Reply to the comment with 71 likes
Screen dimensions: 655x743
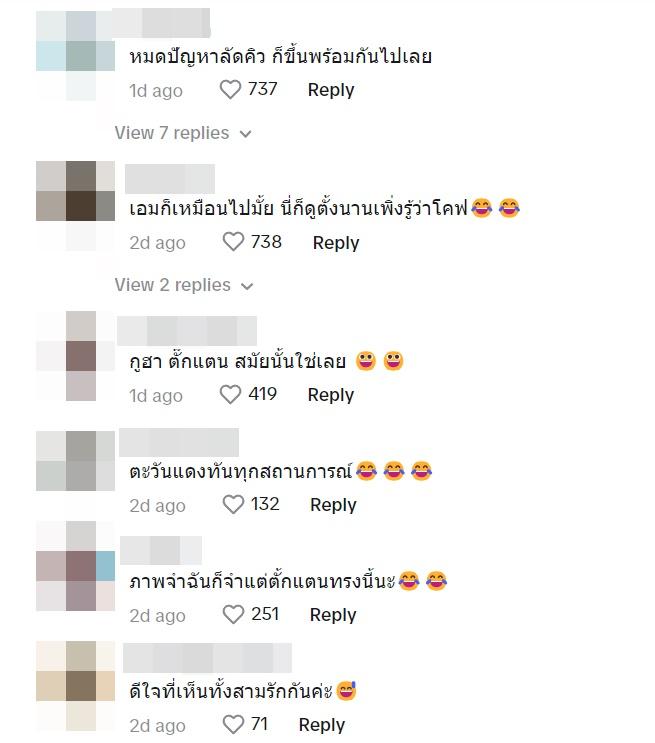pyautogui.click(x=322, y=725)
